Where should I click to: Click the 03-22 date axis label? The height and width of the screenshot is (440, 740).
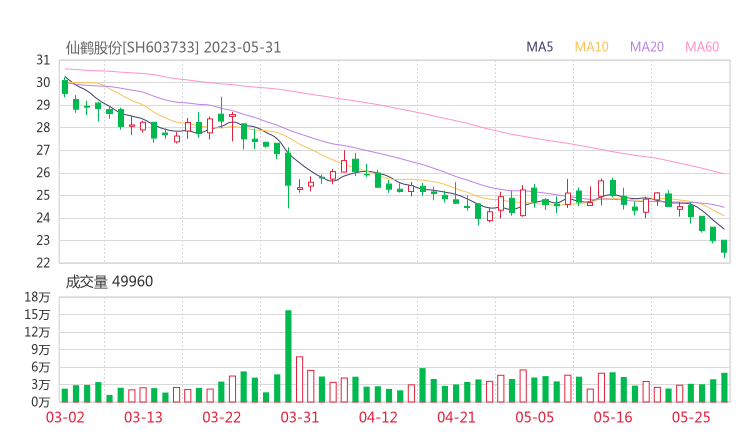click(221, 417)
